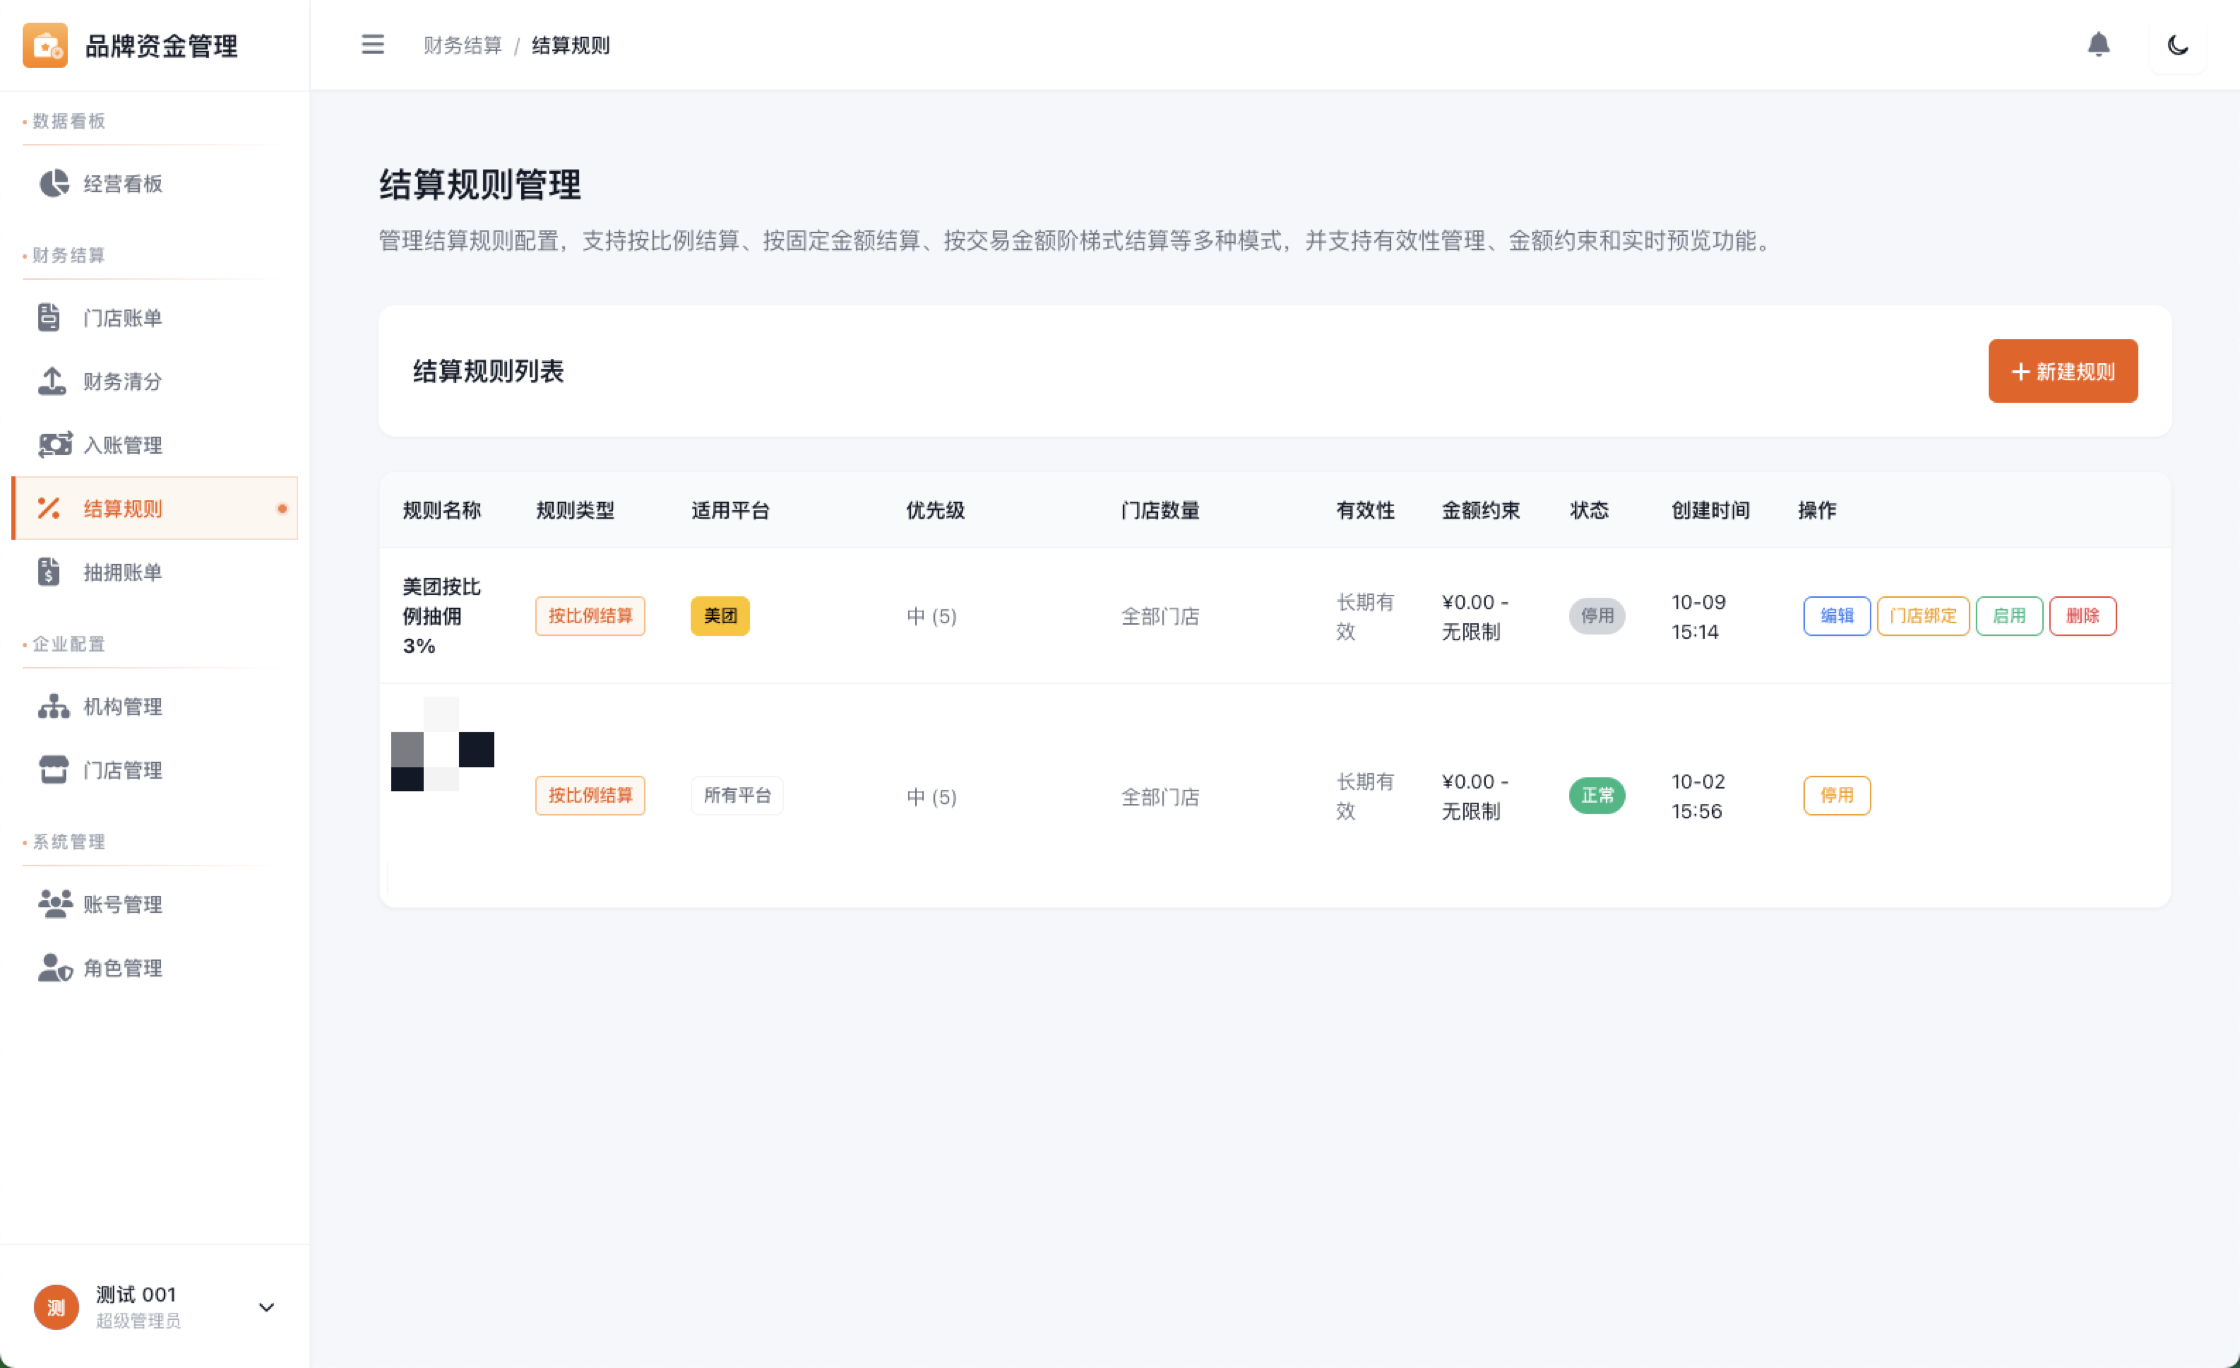Click 门店绑定 button for 美团 rule
The height and width of the screenshot is (1368, 2240).
[x=1922, y=616]
